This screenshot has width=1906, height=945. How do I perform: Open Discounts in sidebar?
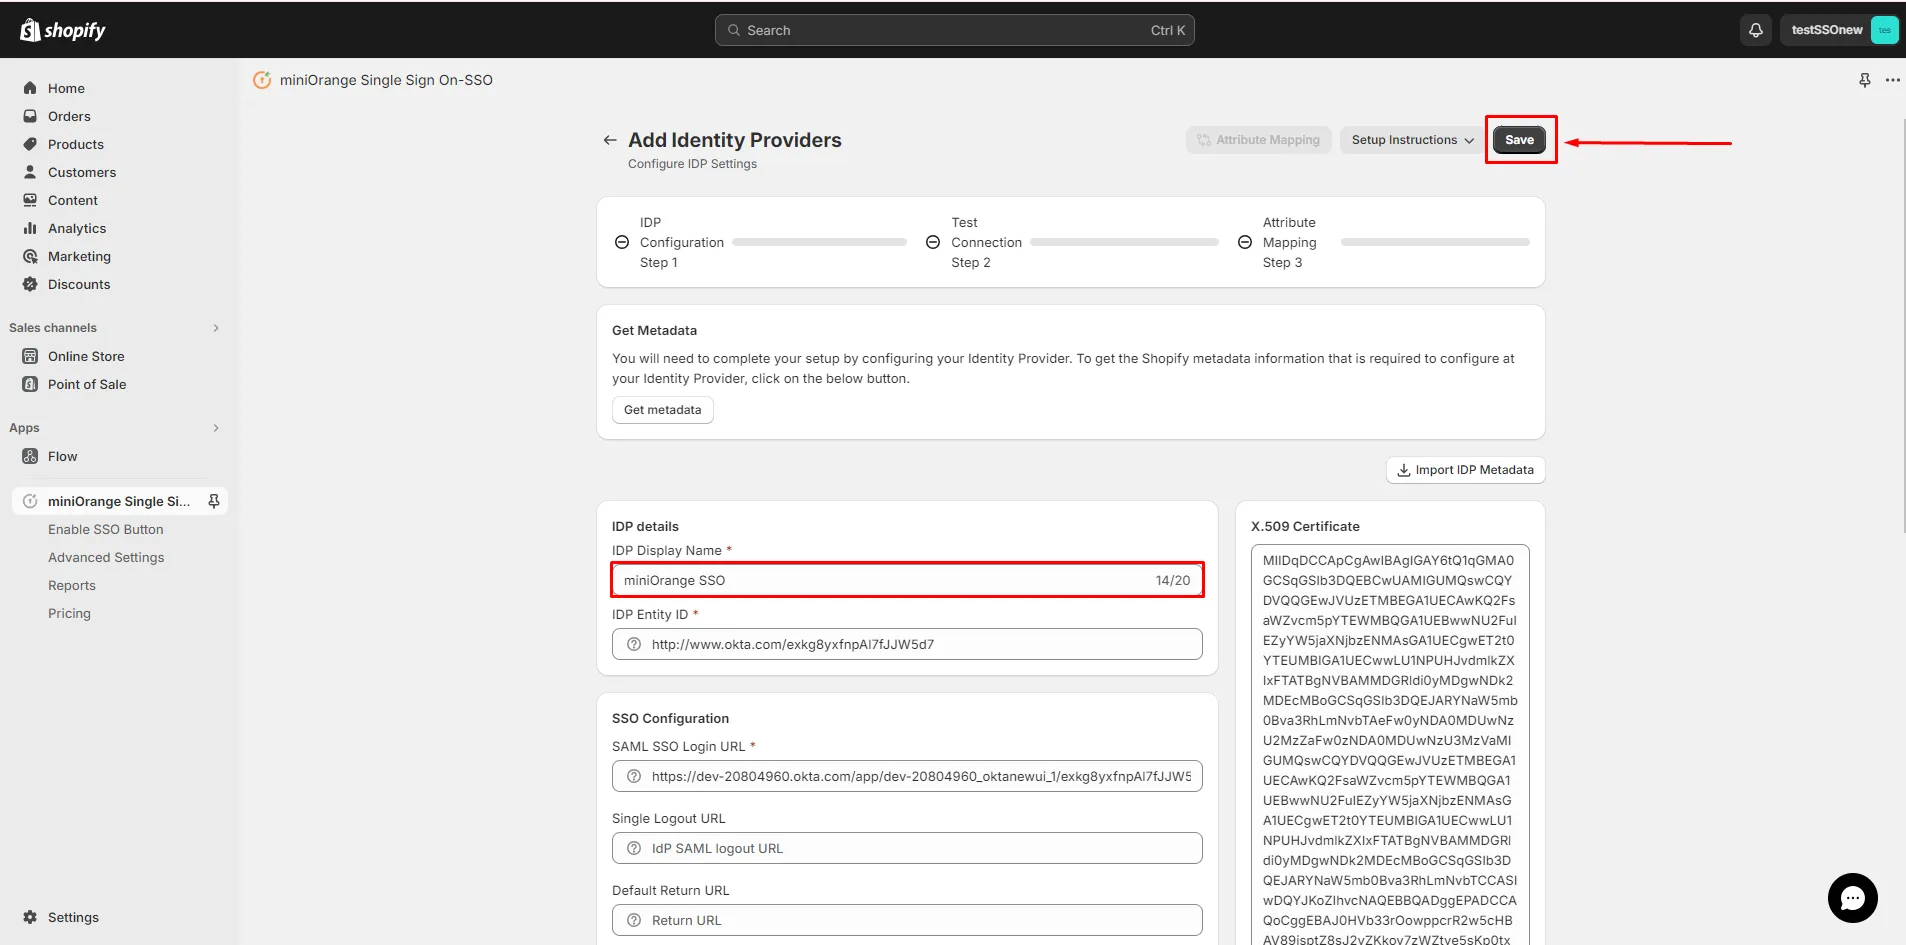click(79, 284)
